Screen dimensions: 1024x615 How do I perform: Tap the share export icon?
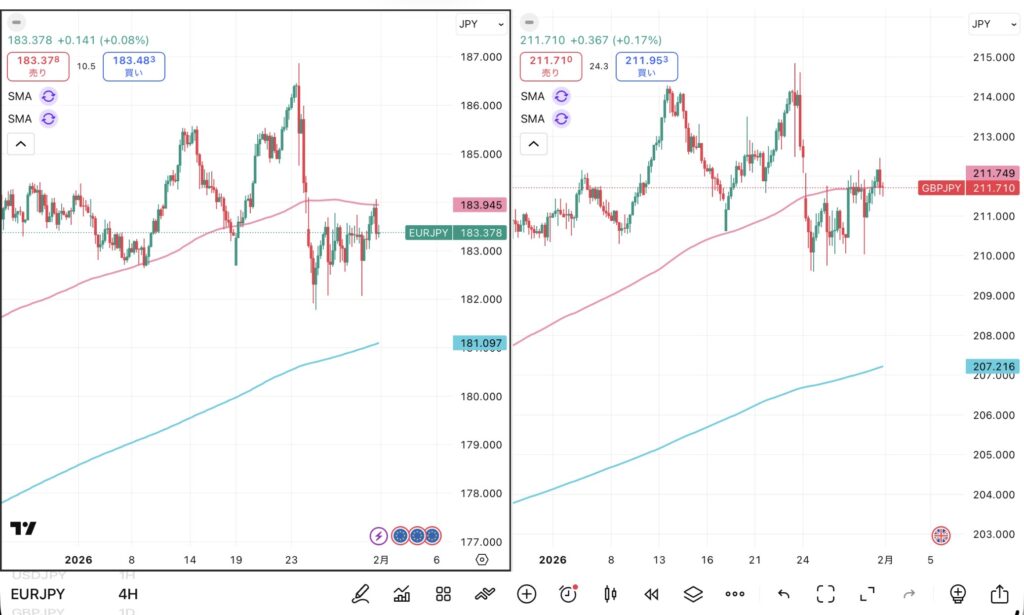999,594
